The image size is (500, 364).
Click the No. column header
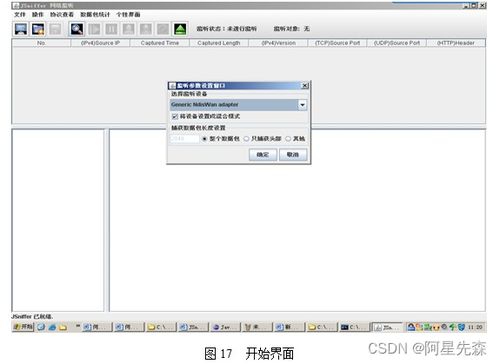tap(41, 43)
